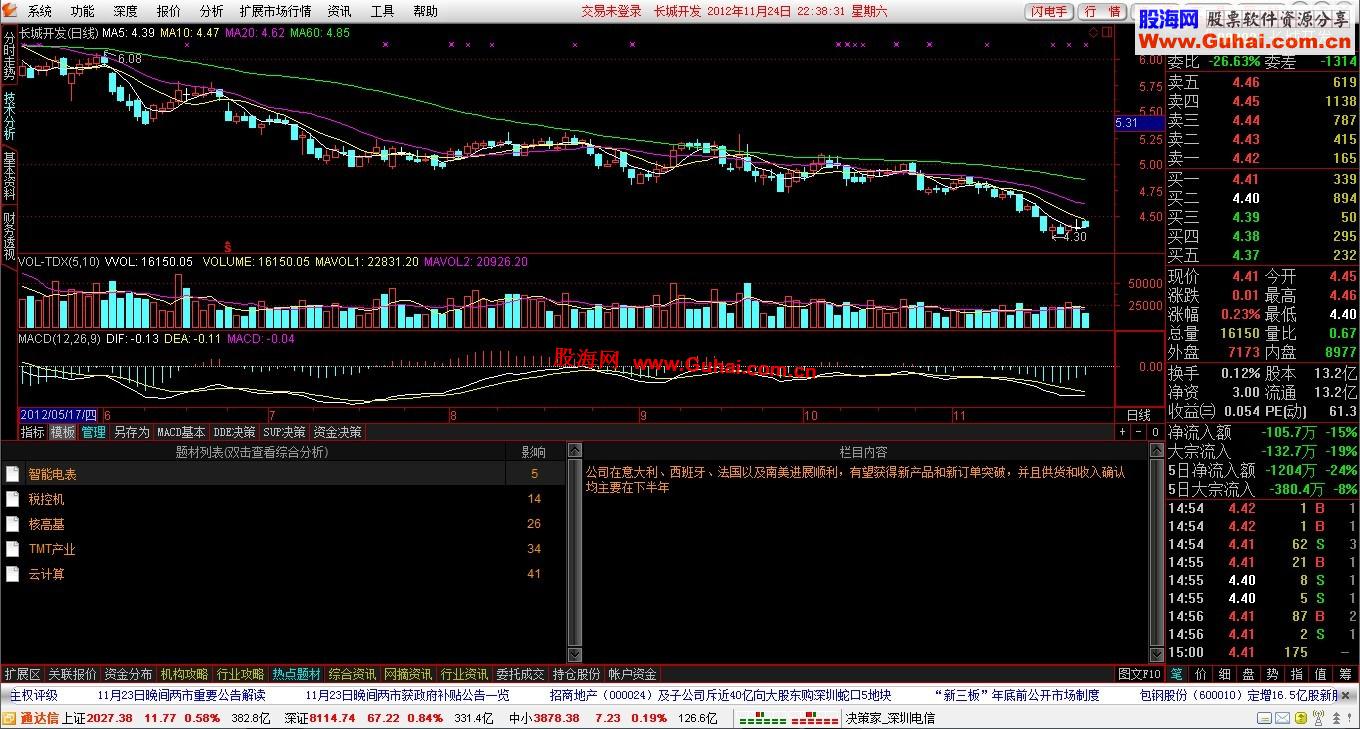Viewport: 1360px width, 729px height.
Task: Select 云计算 in the theme list
Action: (46, 574)
